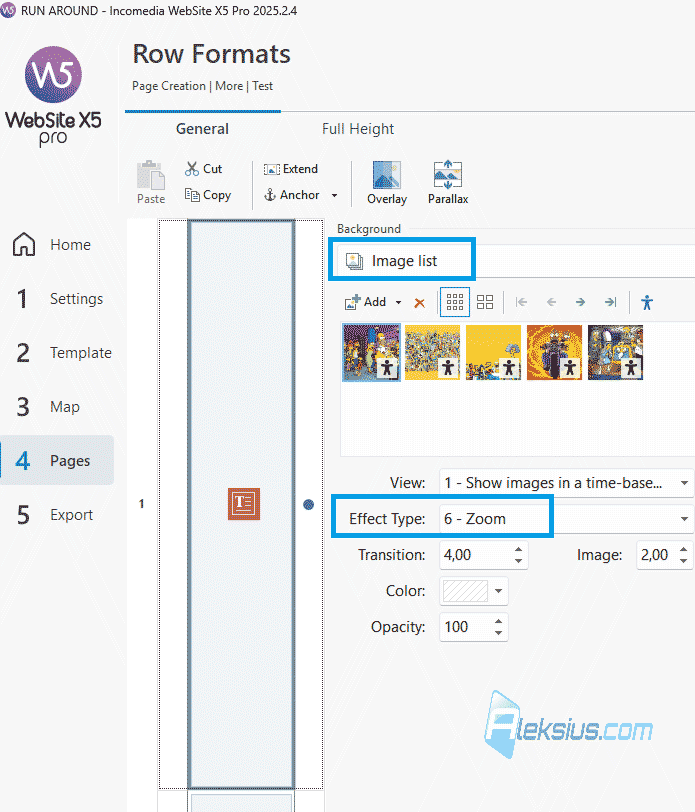Expand the Add button dropdown arrow

(x=398, y=302)
